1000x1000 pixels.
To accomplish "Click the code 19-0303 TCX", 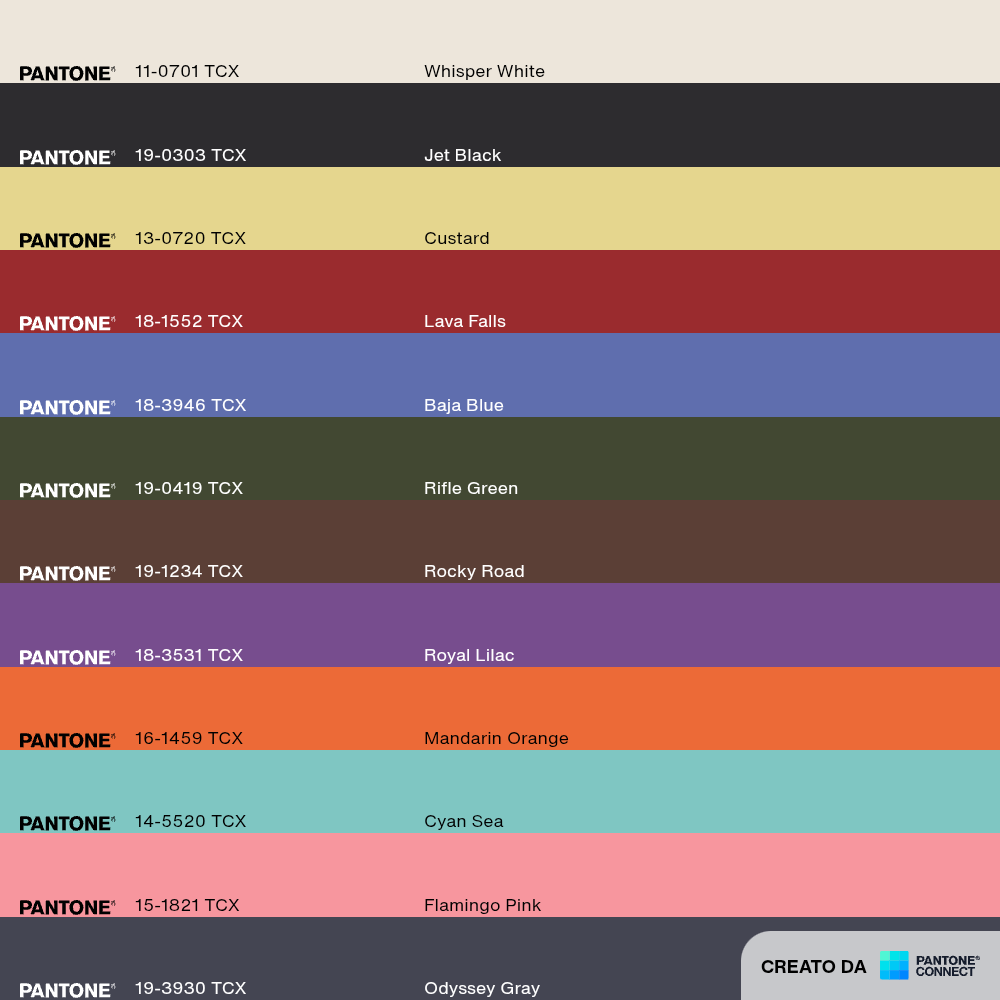I will point(190,156).
